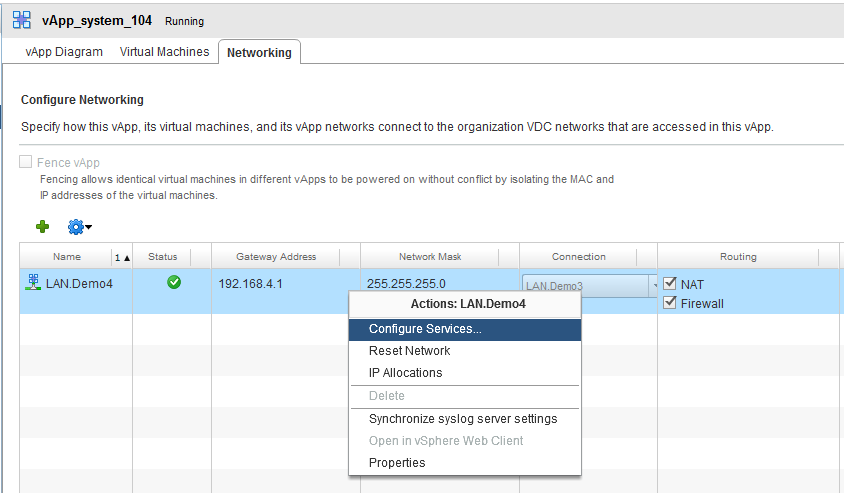Viewport: 844px width, 493px height.
Task: Select the Networking tab
Action: click(259, 52)
